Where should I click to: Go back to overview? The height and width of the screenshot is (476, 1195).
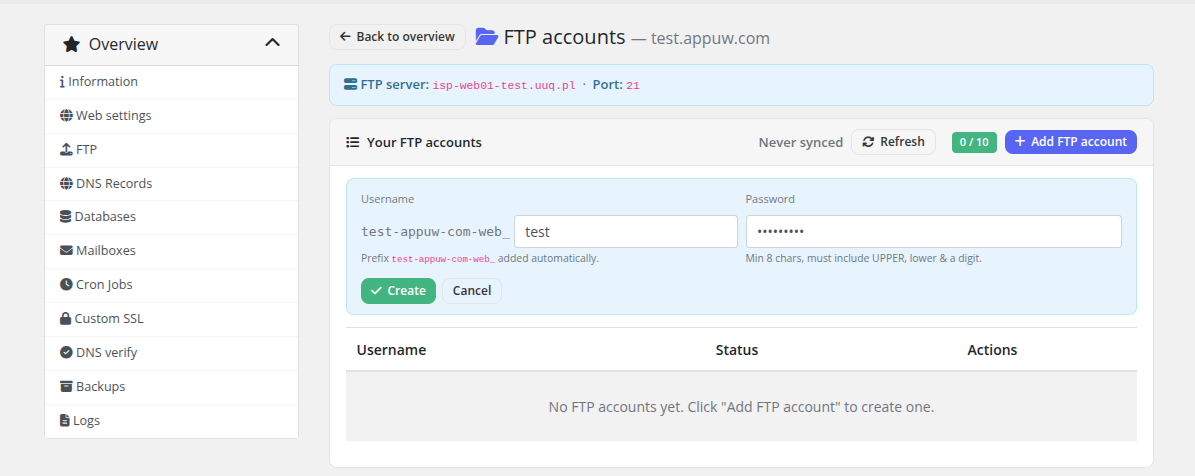point(397,37)
